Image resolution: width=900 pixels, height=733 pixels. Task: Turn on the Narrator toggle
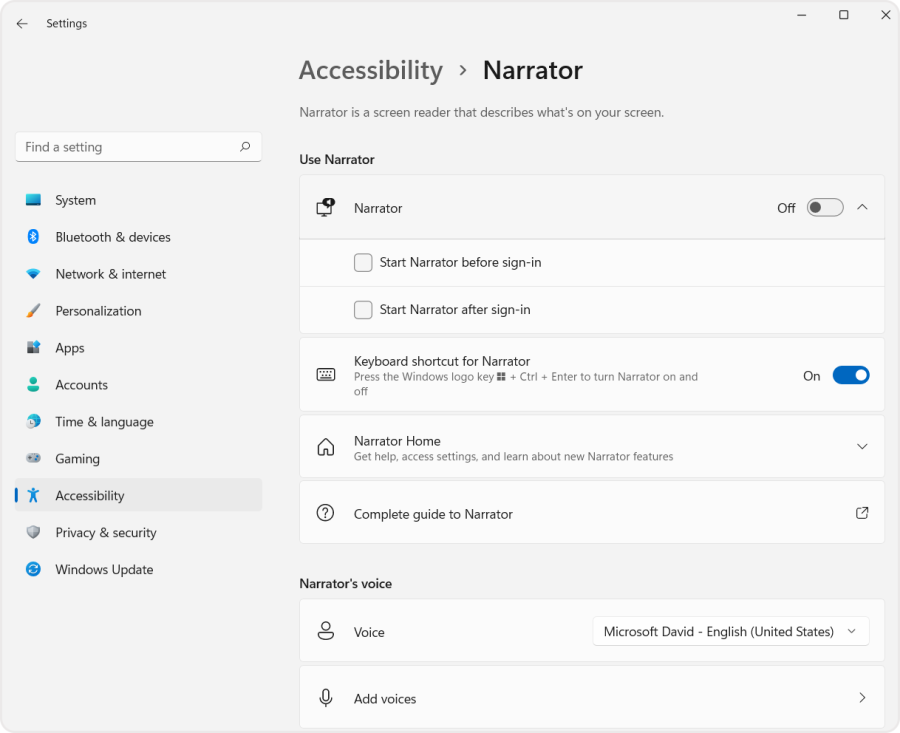pyautogui.click(x=824, y=207)
